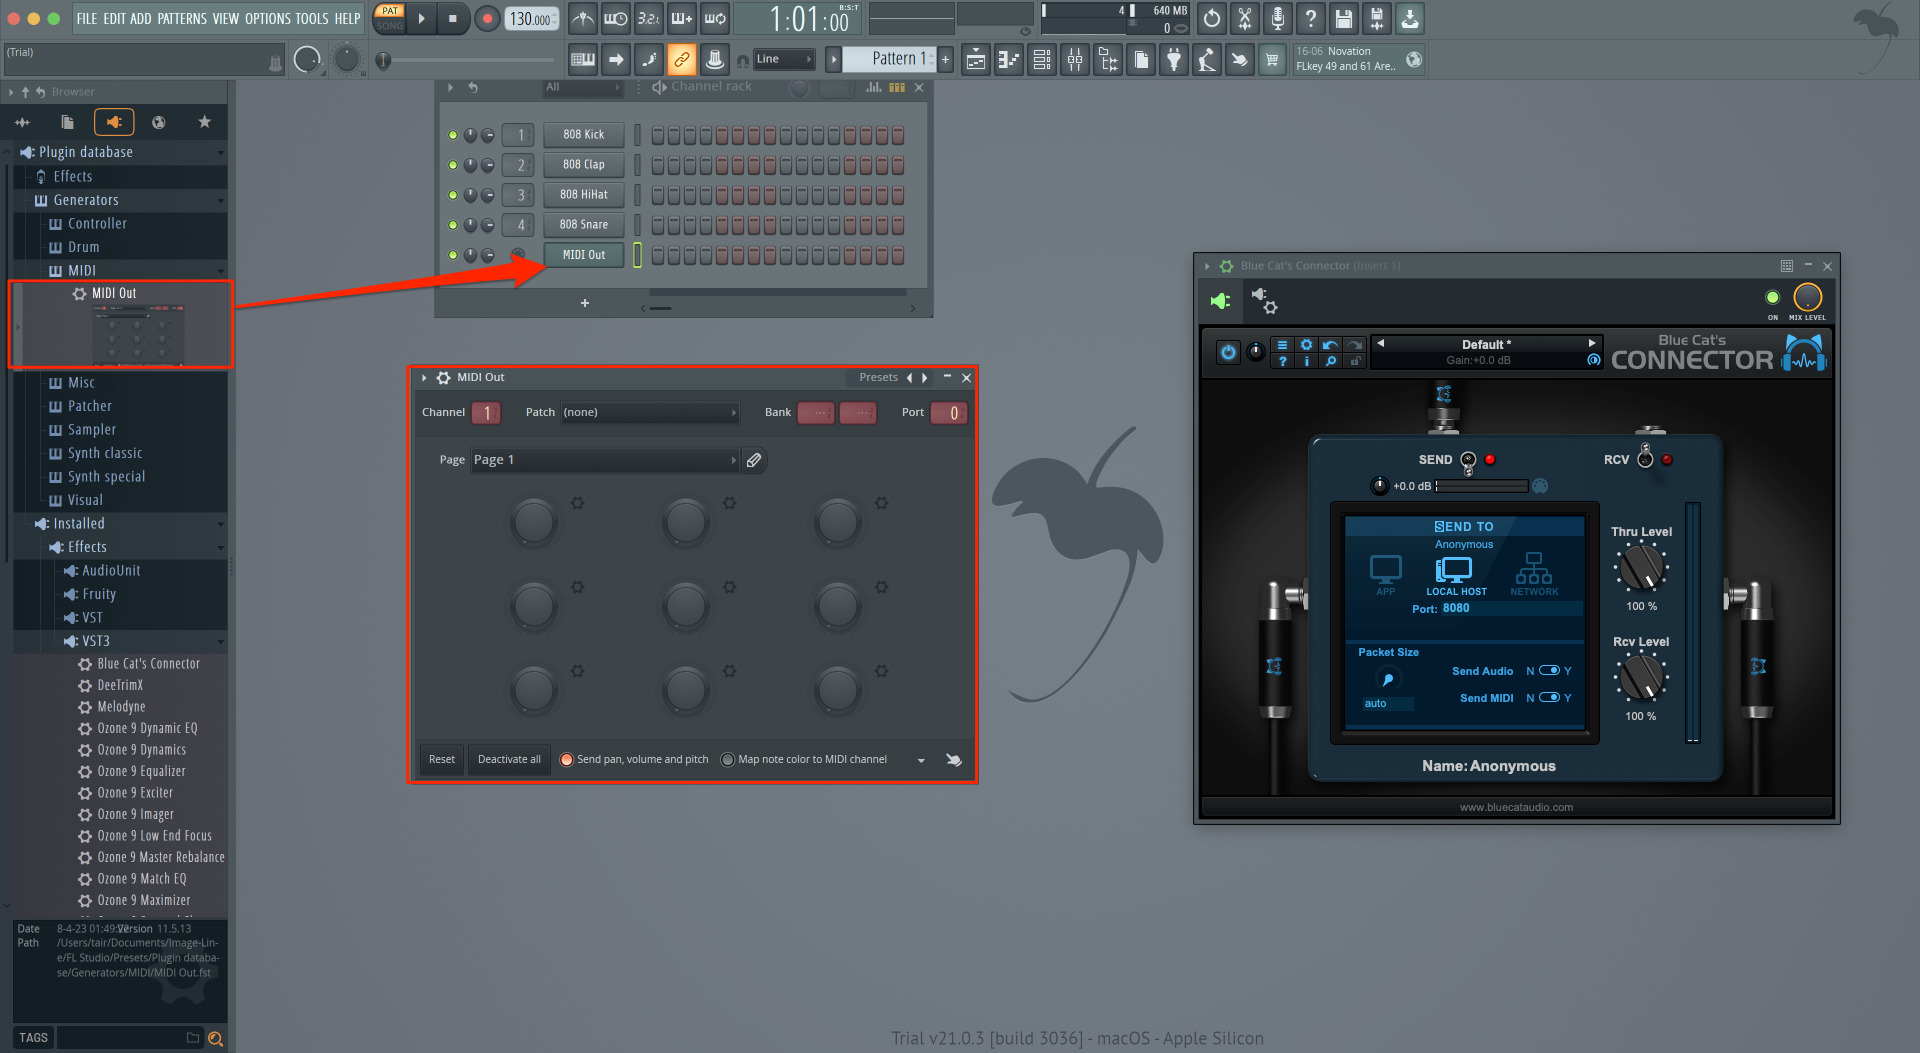This screenshot has width=1920, height=1053.
Task: Open the TOOLS menu
Action: pyautogui.click(x=311, y=19)
